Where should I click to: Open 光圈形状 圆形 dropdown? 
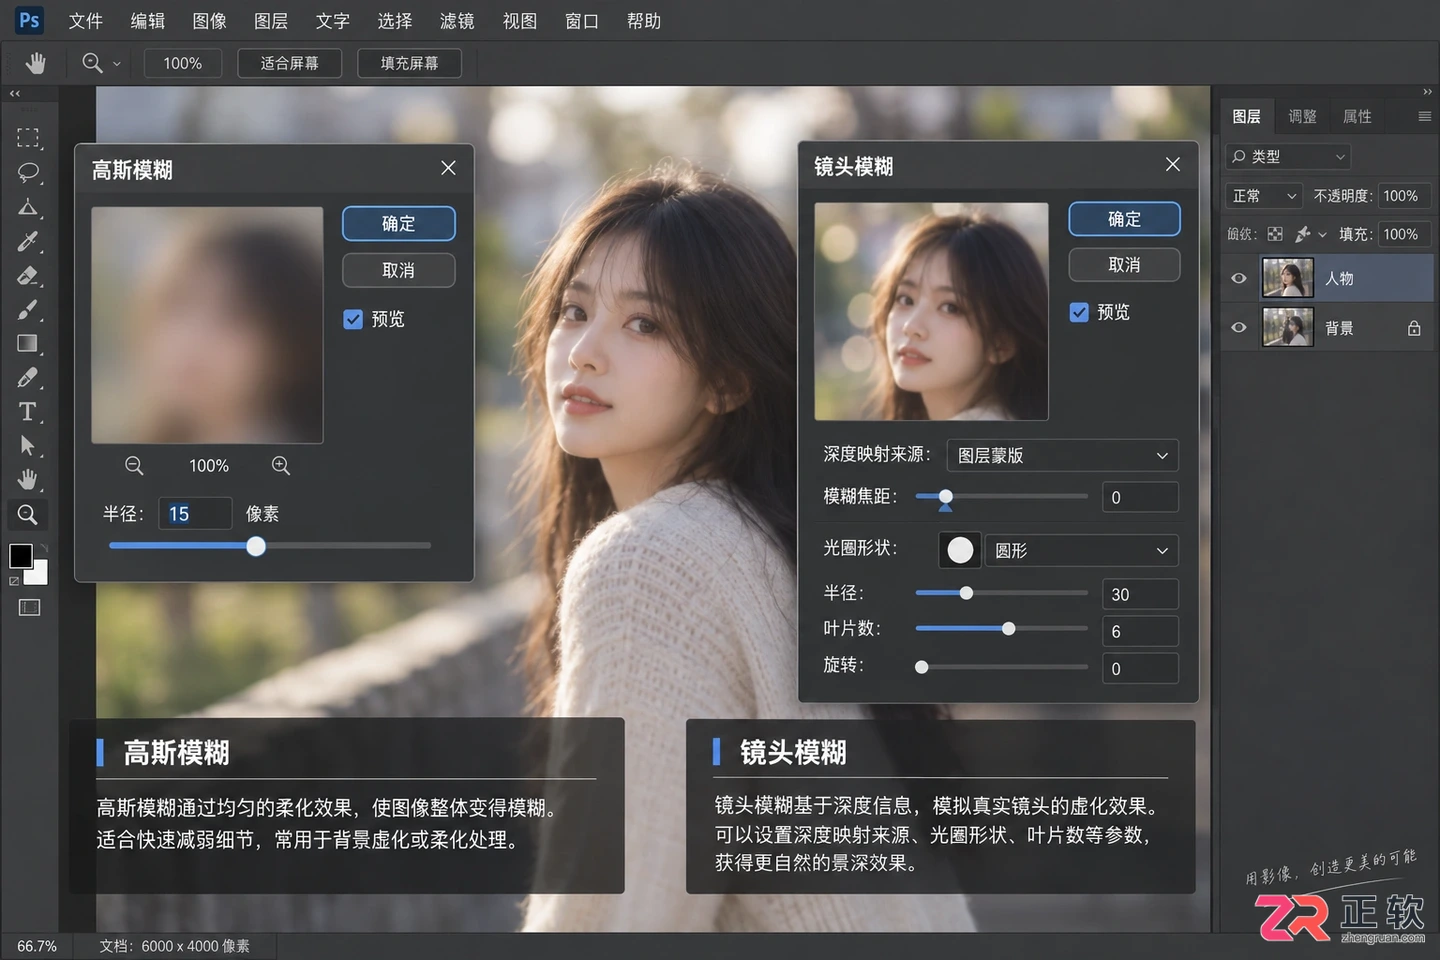coord(1082,550)
